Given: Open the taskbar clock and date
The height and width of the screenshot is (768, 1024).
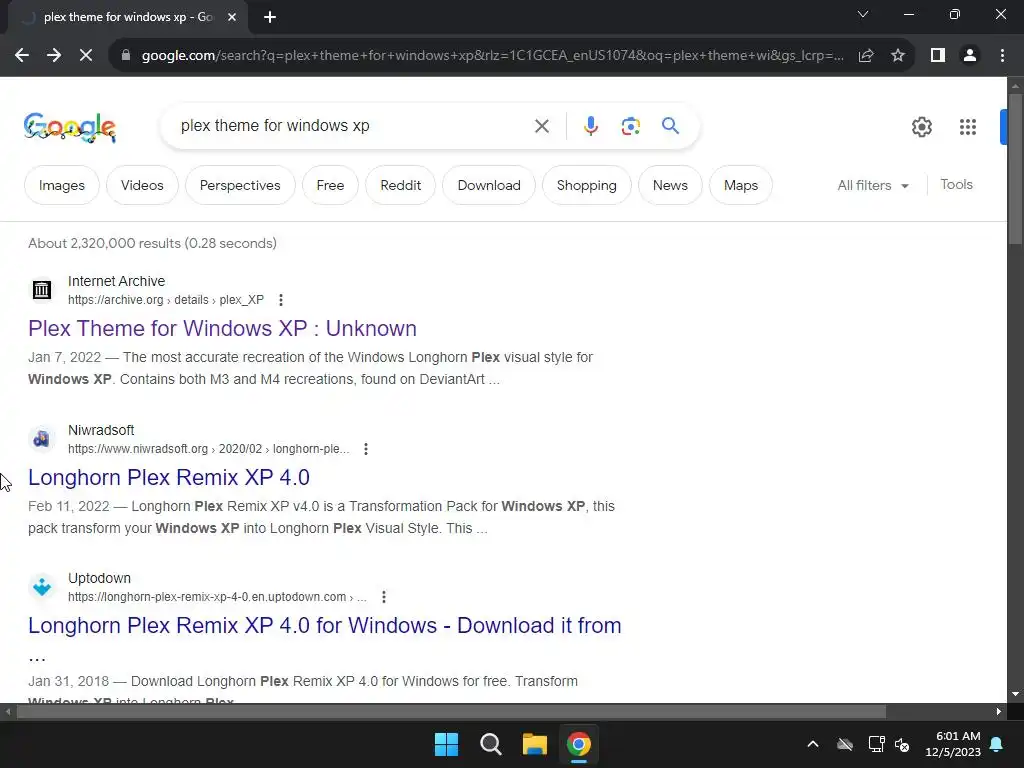Looking at the screenshot, I should tap(953, 744).
